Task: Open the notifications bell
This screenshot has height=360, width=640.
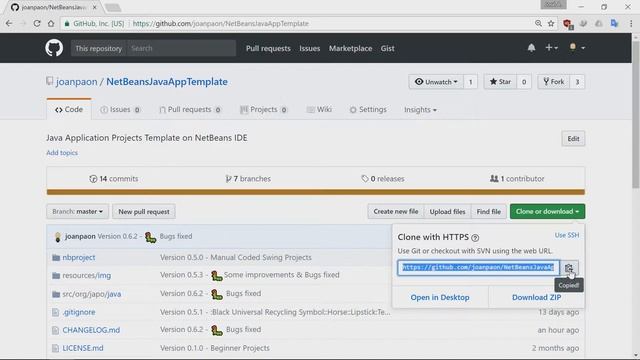Action: 531,48
